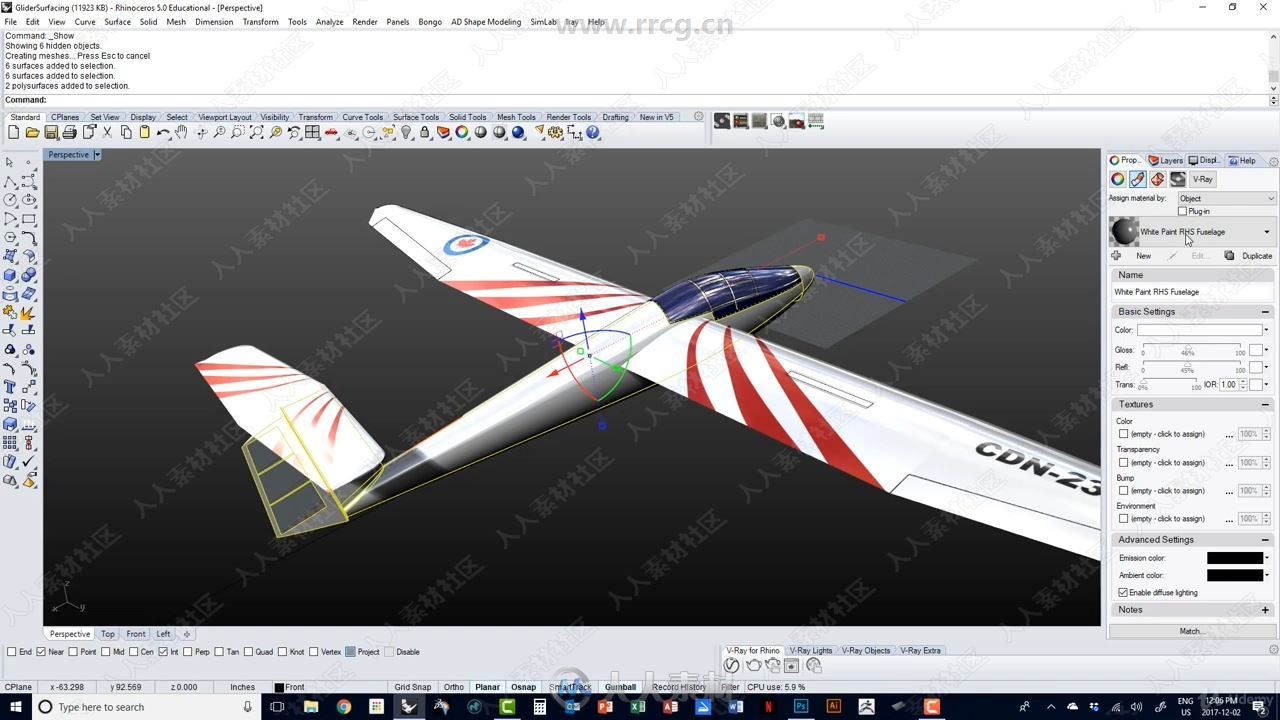Image resolution: width=1280 pixels, height=720 pixels.
Task: Open the Perspective viewport title dropdown arrow
Action: point(97,155)
